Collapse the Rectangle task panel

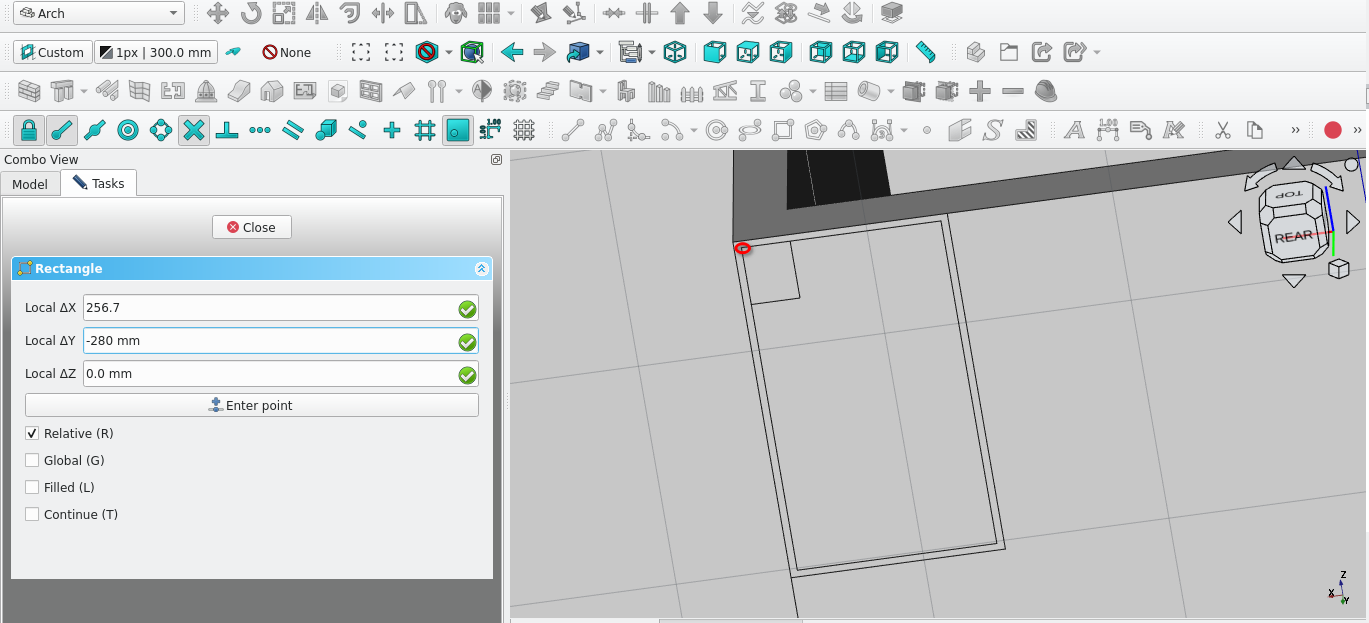[x=481, y=269]
